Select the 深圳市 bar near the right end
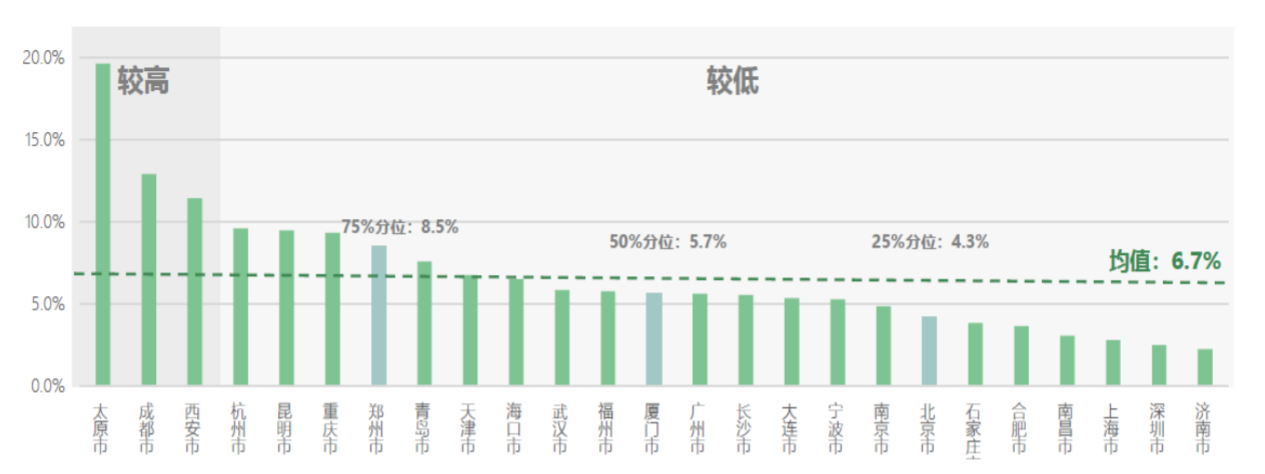Viewport: 1265px width, 474px height. [1158, 365]
